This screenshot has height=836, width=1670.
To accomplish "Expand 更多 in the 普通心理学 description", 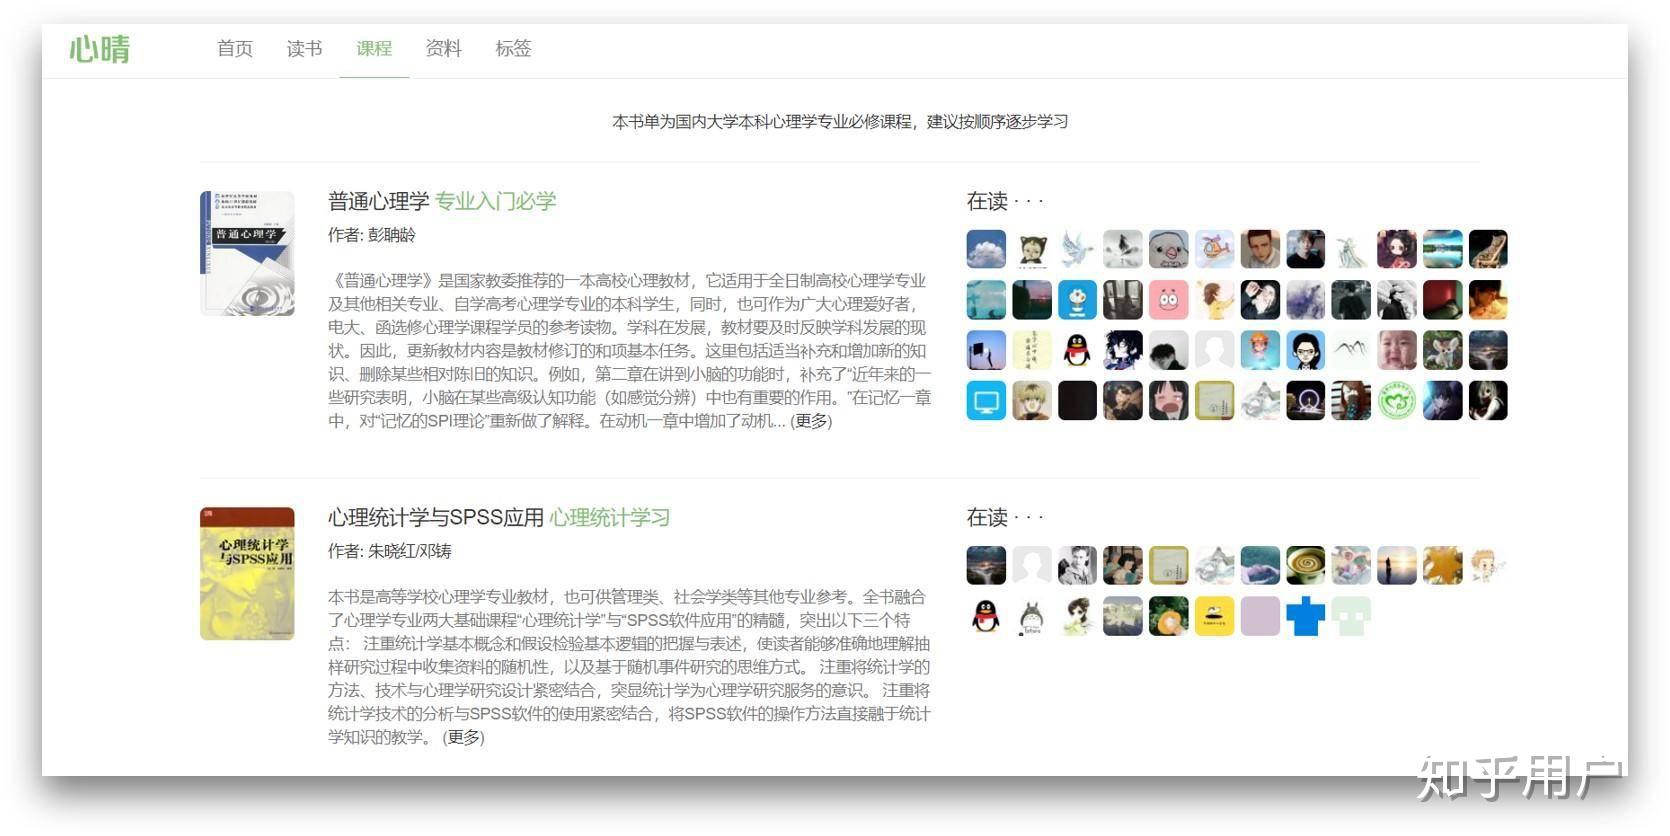I will tap(811, 421).
